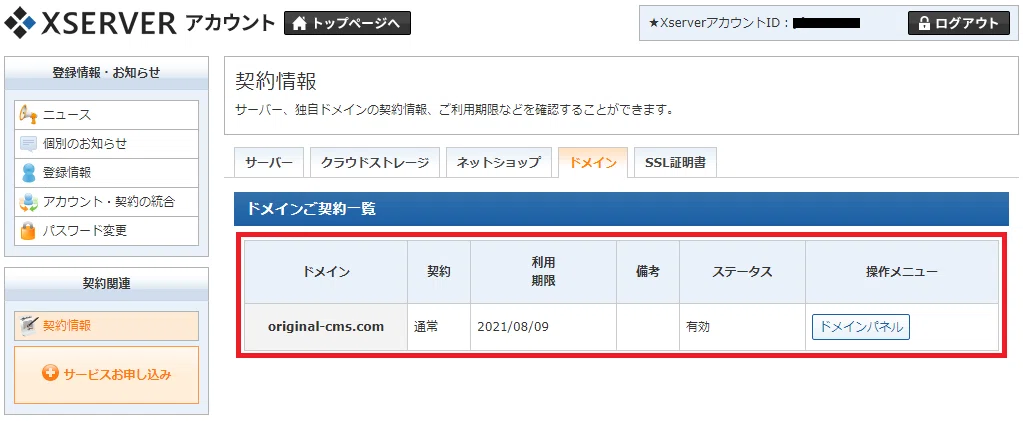Click the ドメインご契約一覧 heading bar
The height and width of the screenshot is (421, 1023).
click(621, 209)
